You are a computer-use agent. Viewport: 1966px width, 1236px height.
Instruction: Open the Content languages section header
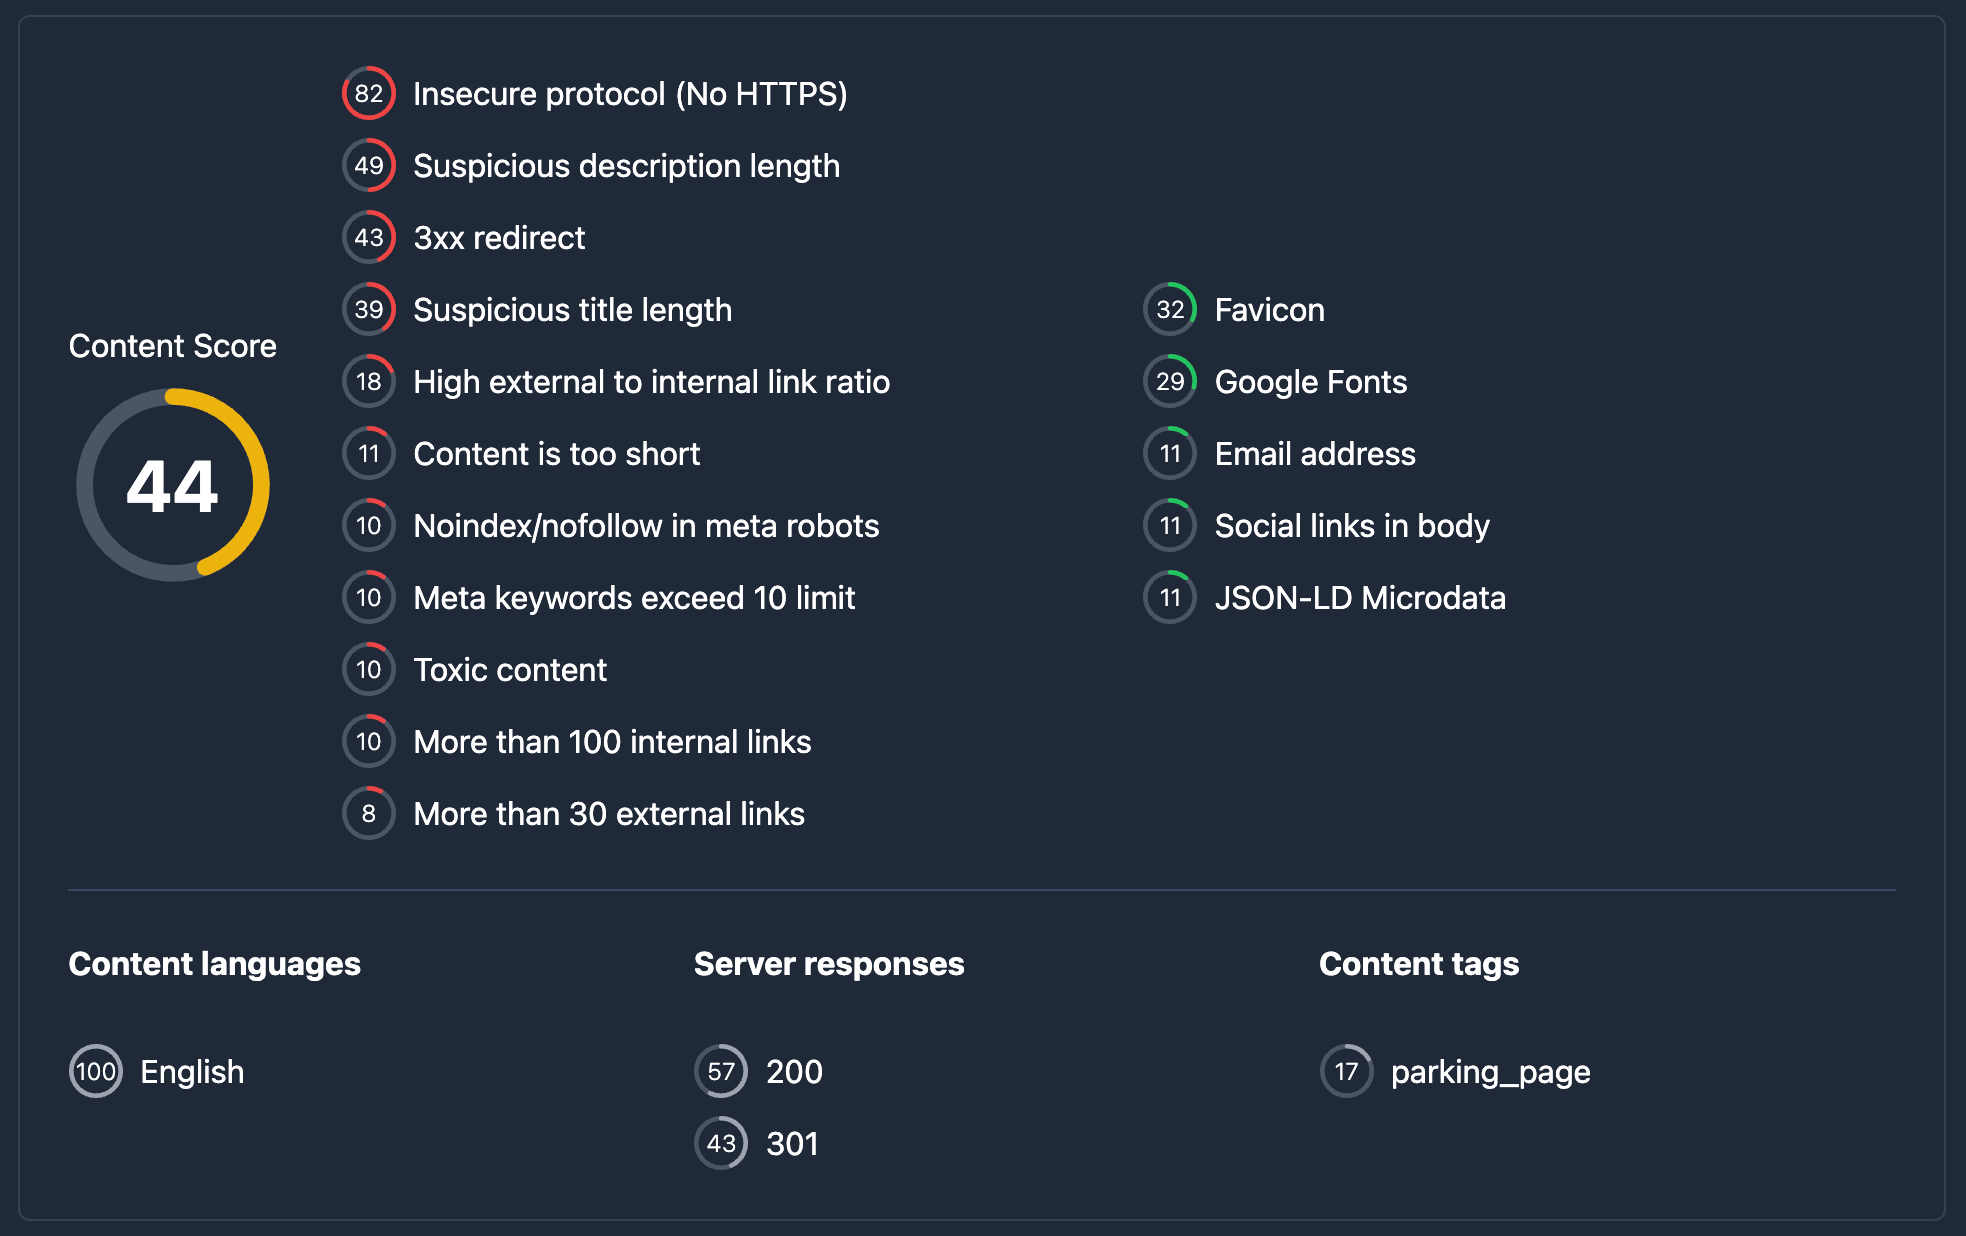tap(214, 963)
